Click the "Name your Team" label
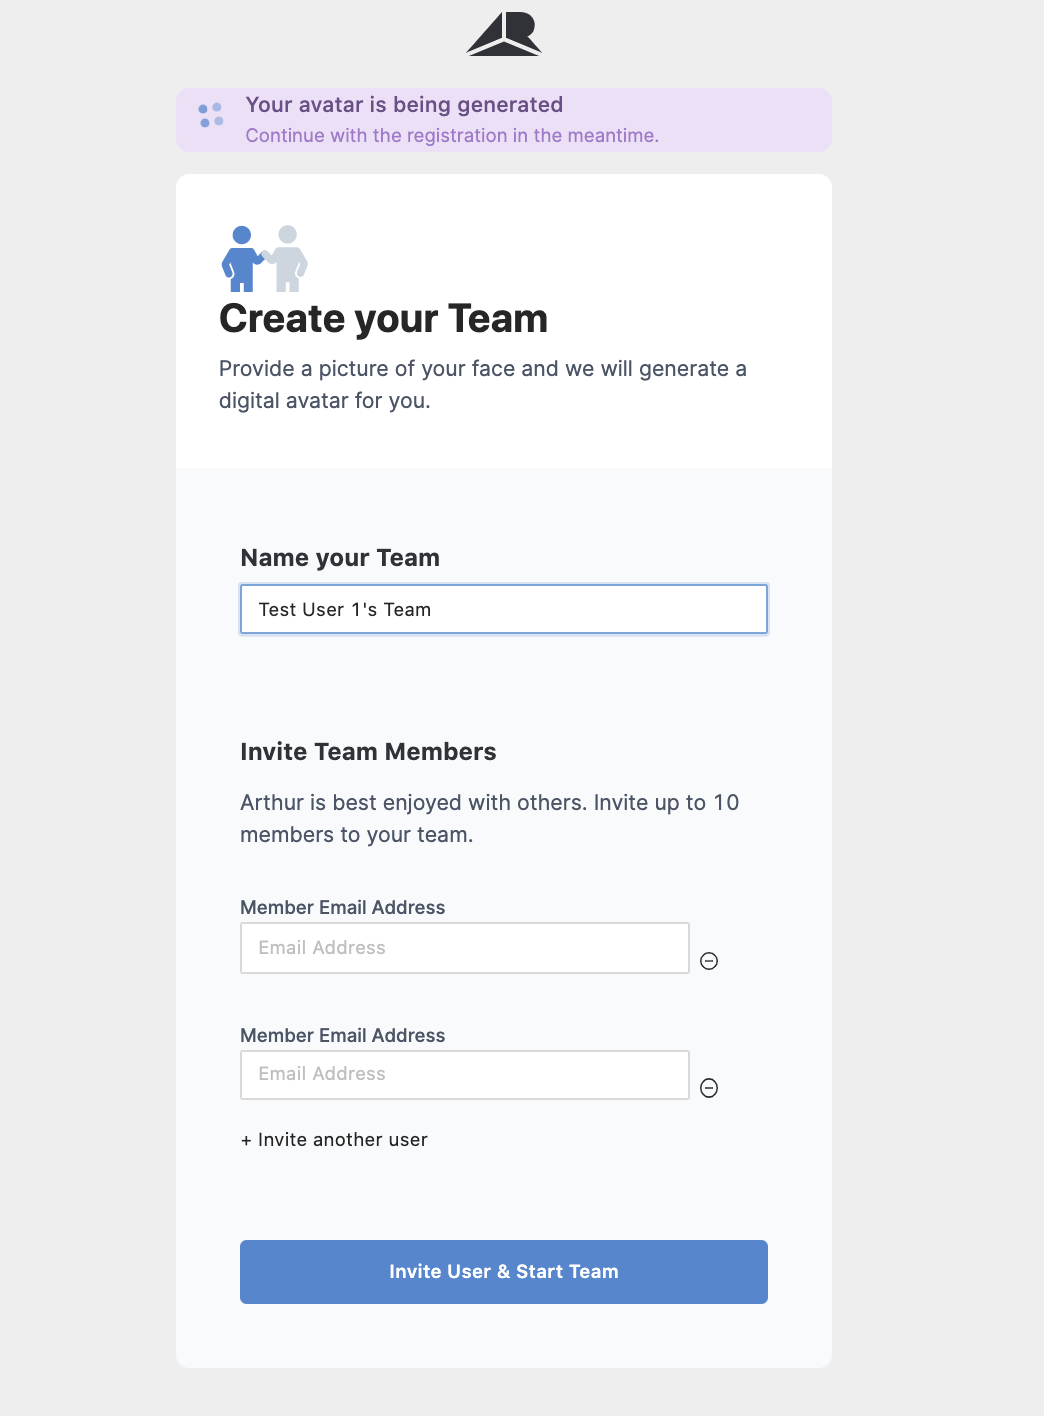 coord(340,558)
